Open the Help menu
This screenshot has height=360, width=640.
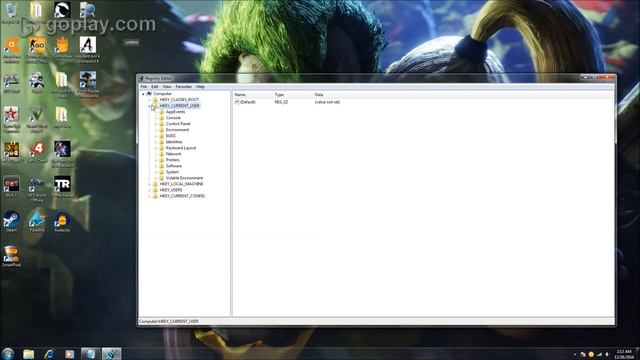(x=200, y=87)
